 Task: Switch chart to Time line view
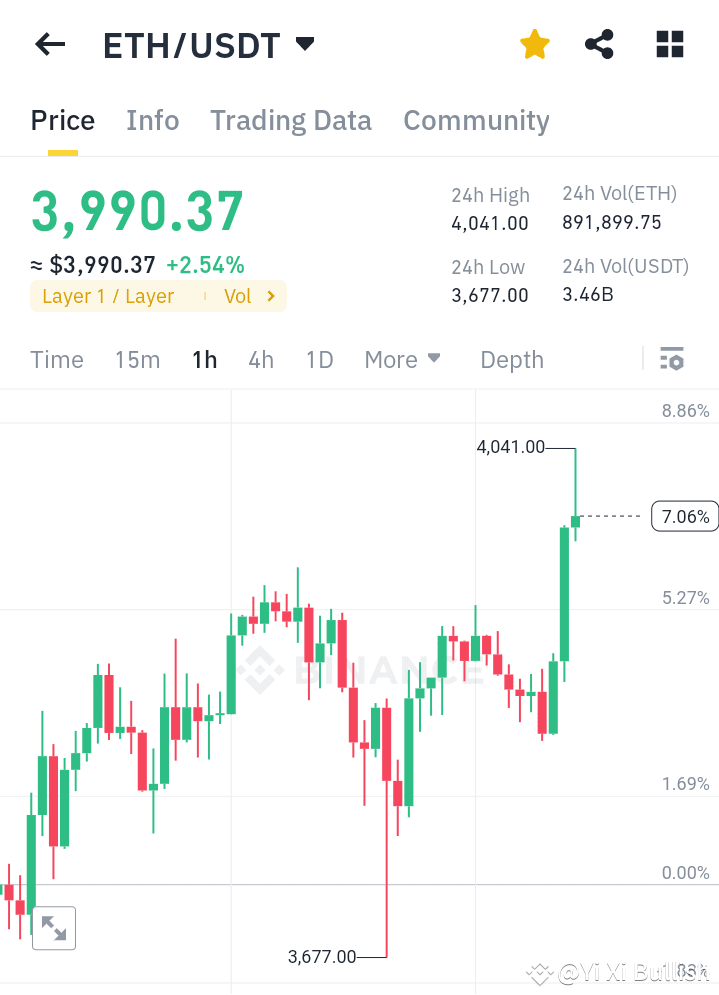pyautogui.click(x=56, y=359)
